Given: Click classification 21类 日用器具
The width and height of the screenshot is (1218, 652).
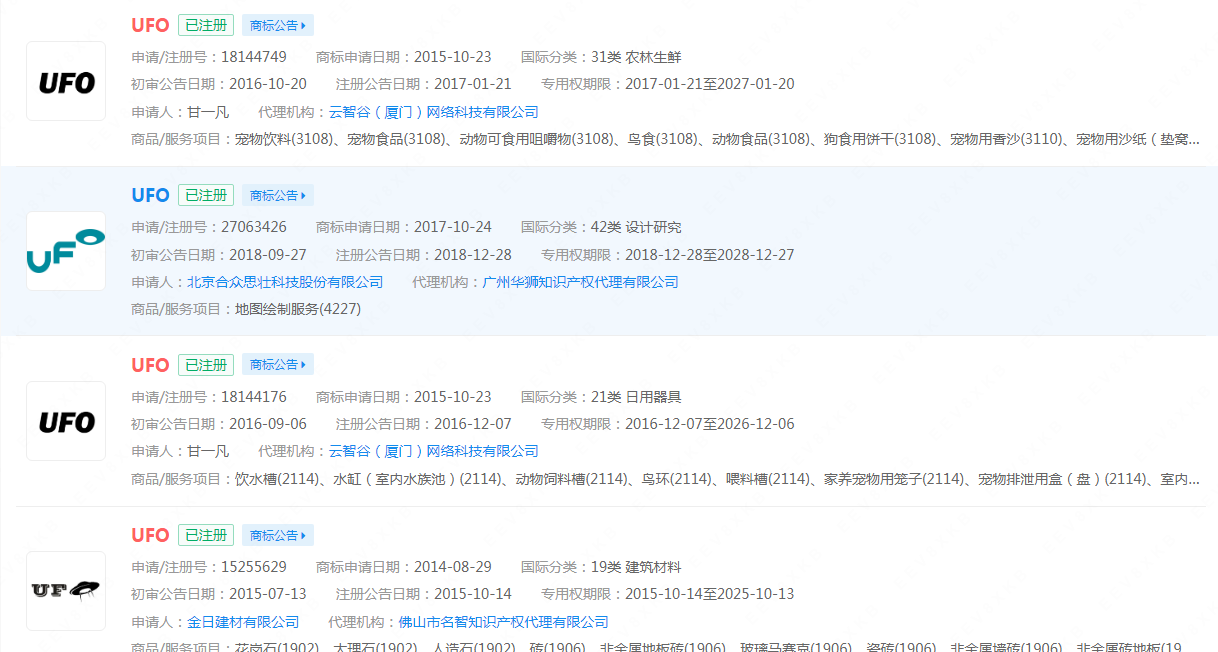Looking at the screenshot, I should coord(636,397).
